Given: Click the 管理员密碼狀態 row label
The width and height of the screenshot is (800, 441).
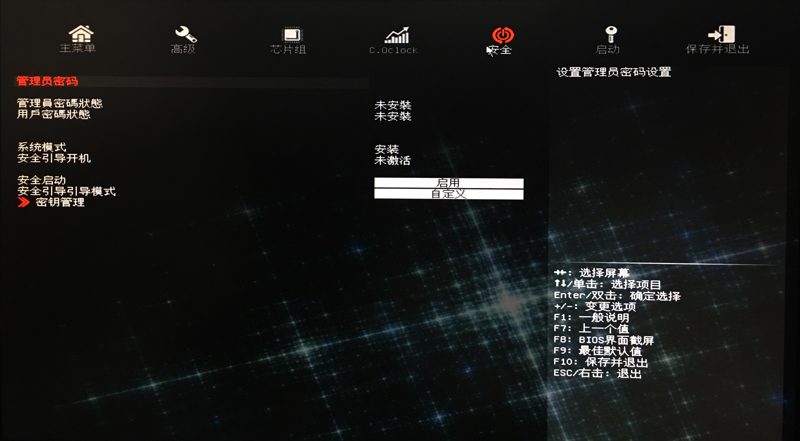Looking at the screenshot, I should (x=60, y=103).
